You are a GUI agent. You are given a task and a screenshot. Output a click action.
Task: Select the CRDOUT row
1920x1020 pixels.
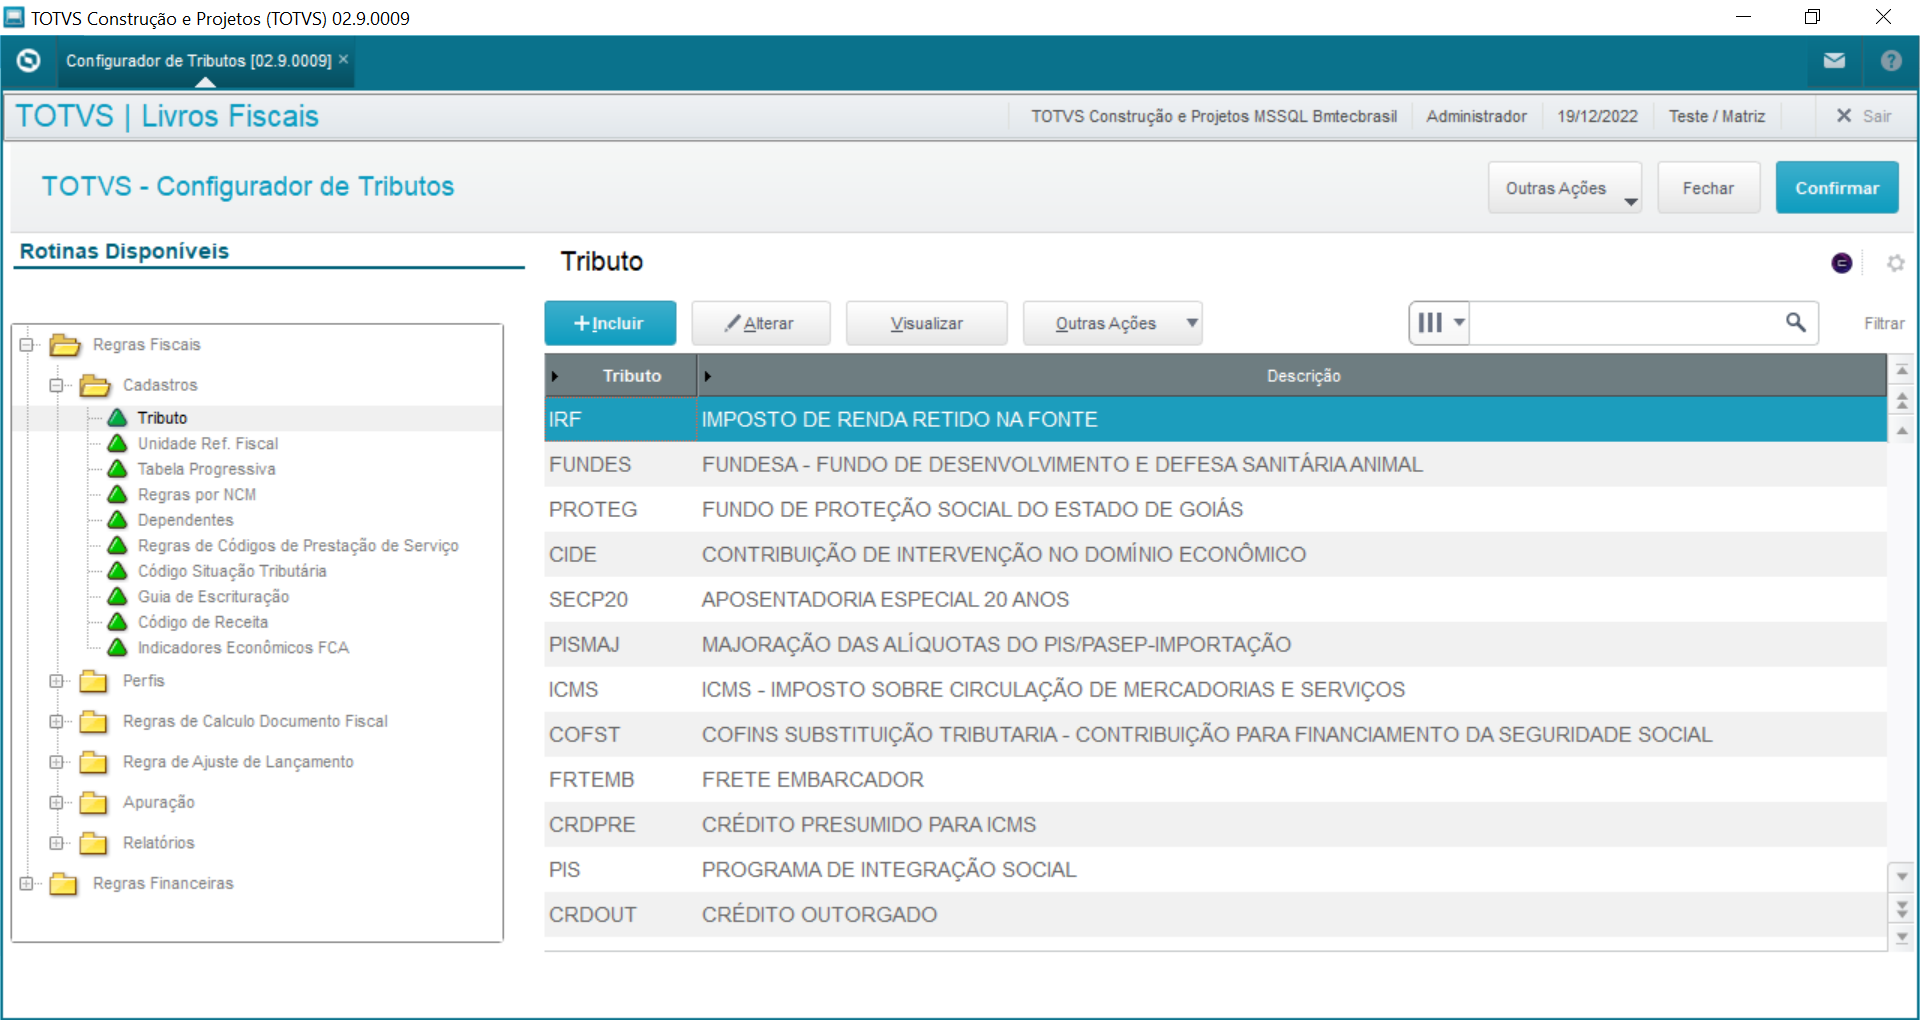tap(1215, 914)
